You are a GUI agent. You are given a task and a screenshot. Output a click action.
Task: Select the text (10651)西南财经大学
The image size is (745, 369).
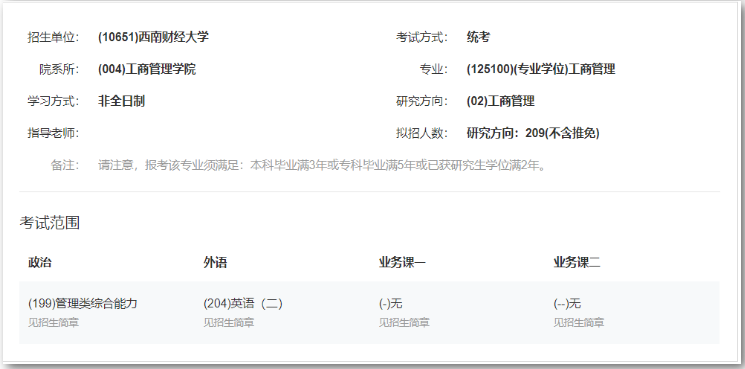point(153,37)
